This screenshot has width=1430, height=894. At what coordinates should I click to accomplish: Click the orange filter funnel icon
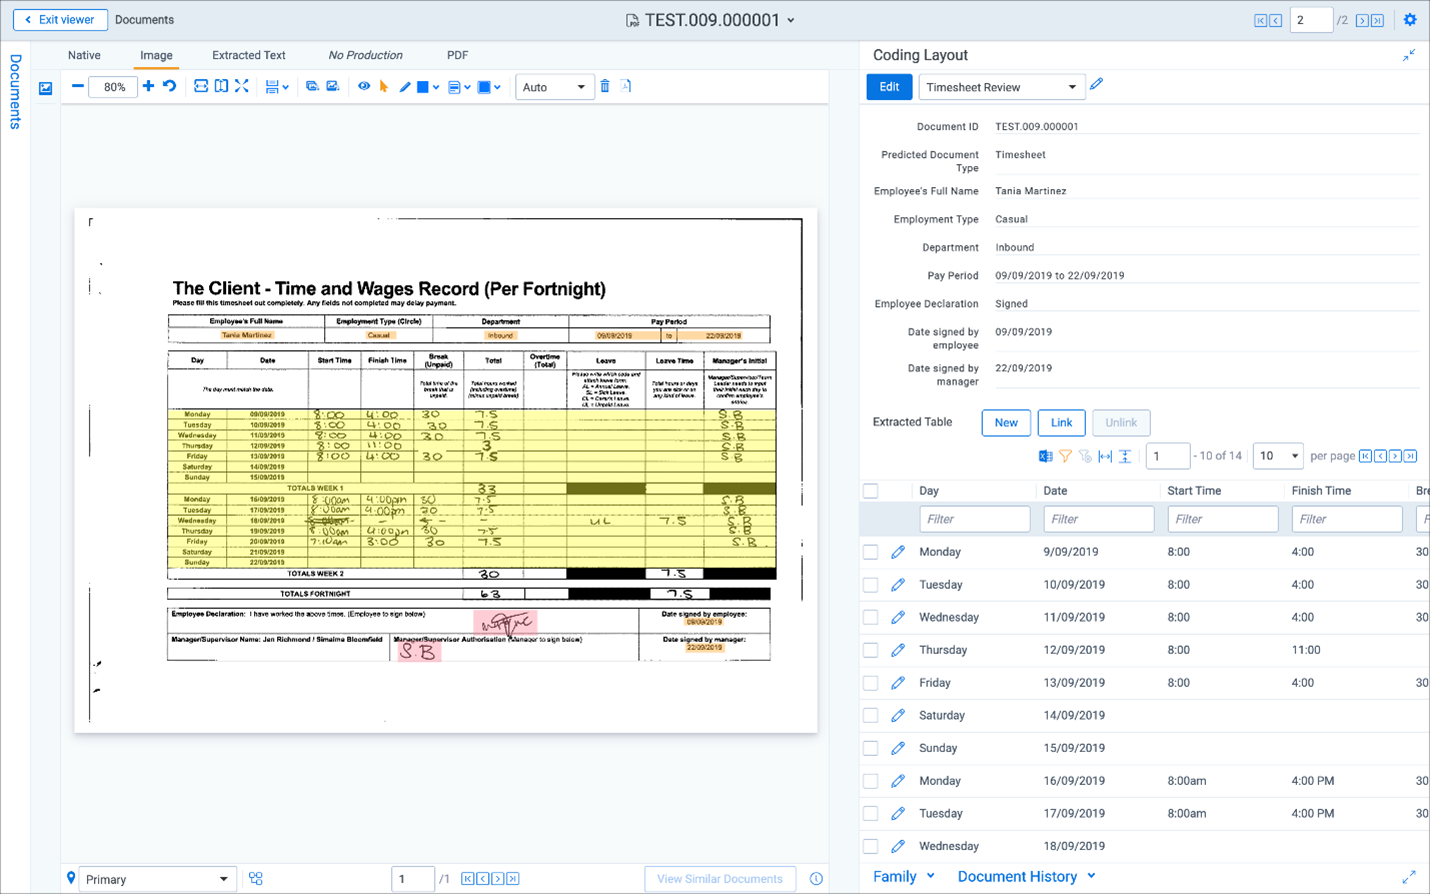pyautogui.click(x=1066, y=456)
